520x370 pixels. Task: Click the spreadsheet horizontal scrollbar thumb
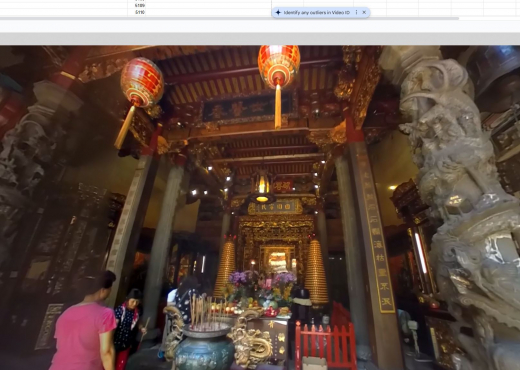click(229, 18)
